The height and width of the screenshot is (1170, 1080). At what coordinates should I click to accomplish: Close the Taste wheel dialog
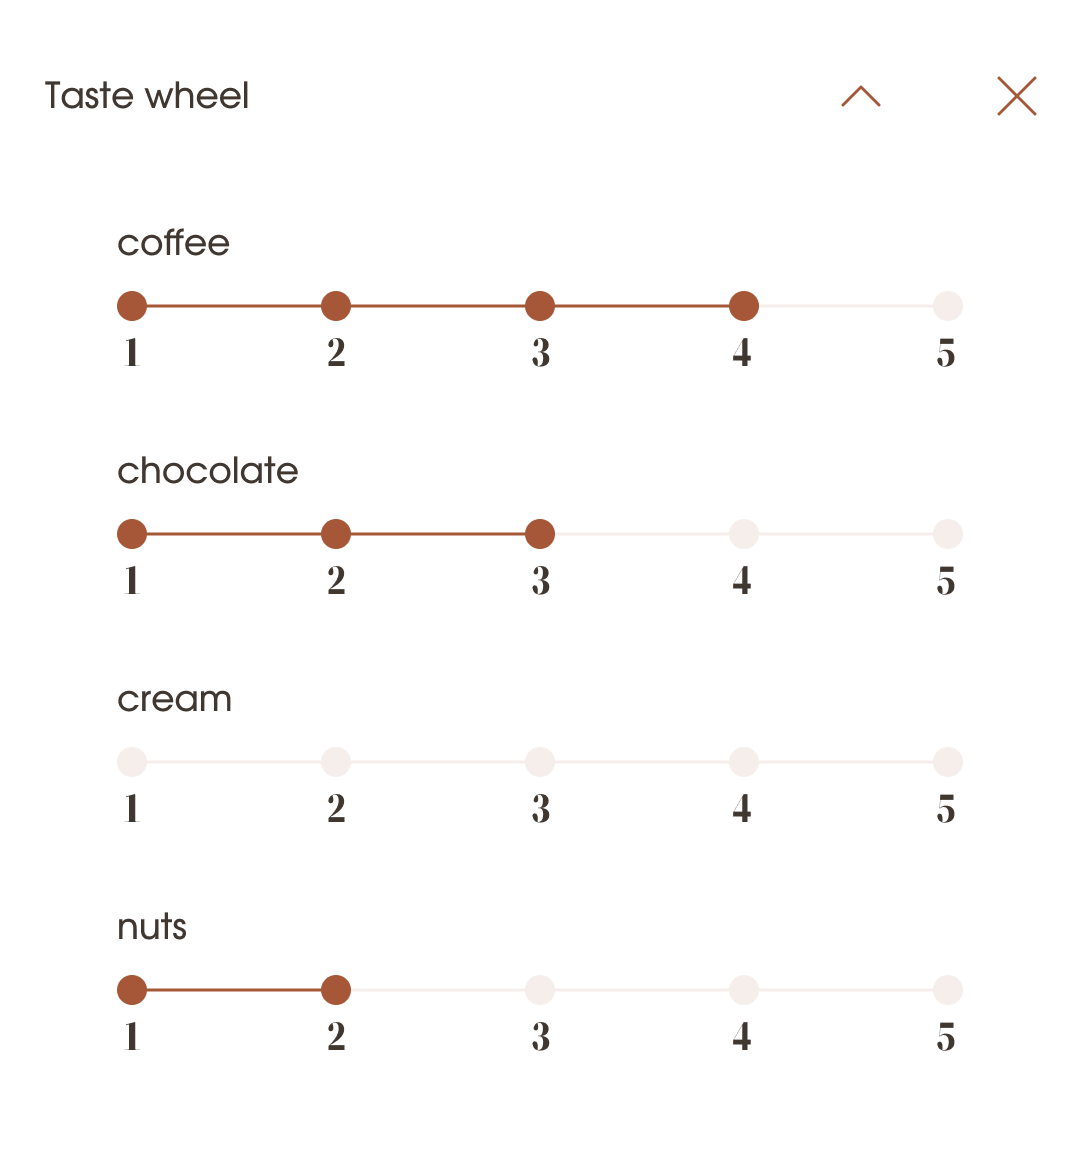pos(1016,96)
